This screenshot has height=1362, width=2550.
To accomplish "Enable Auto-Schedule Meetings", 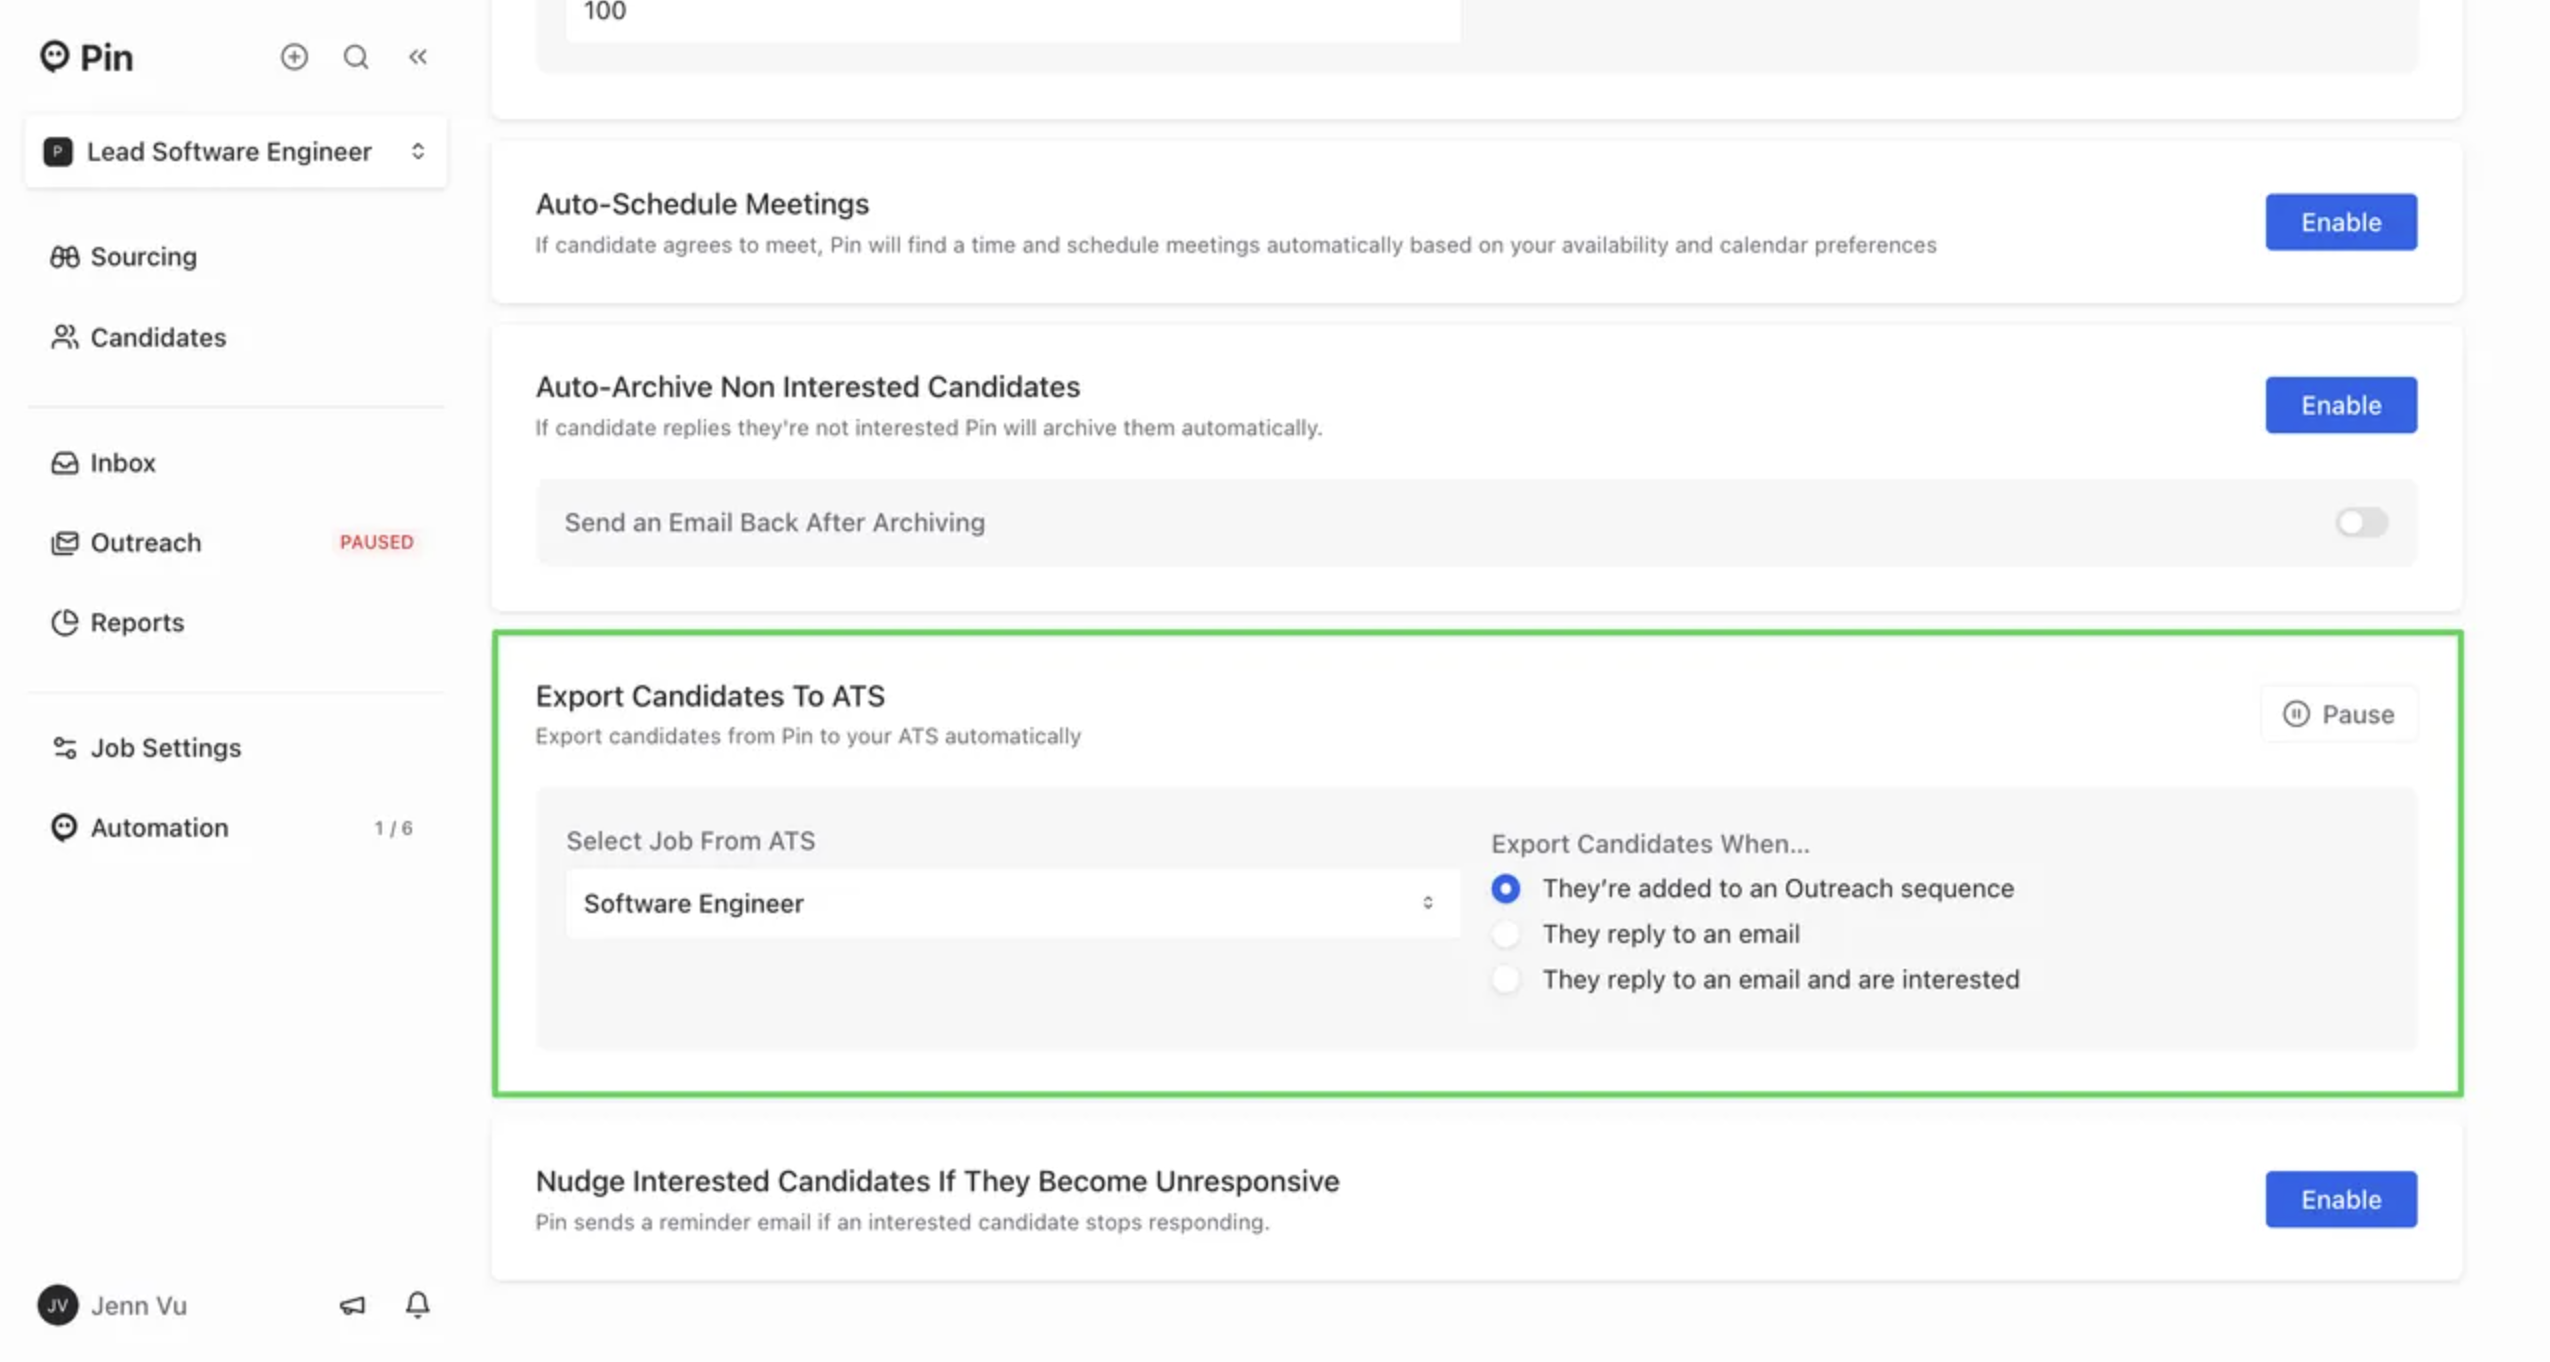I will click(x=2340, y=222).
